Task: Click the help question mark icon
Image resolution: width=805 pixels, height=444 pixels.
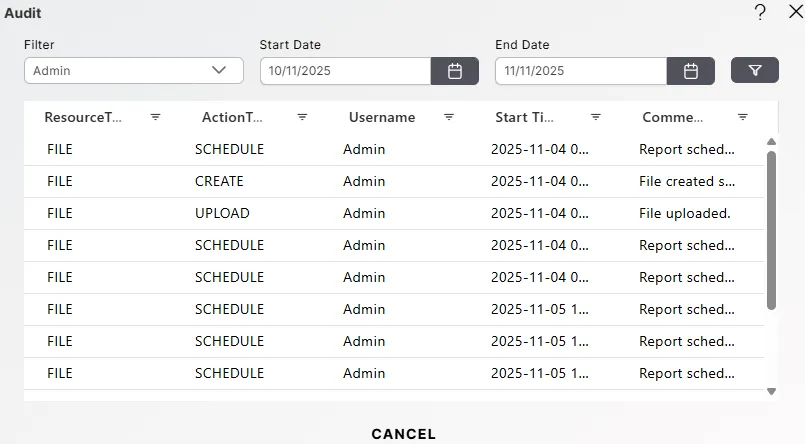Action: 760,12
